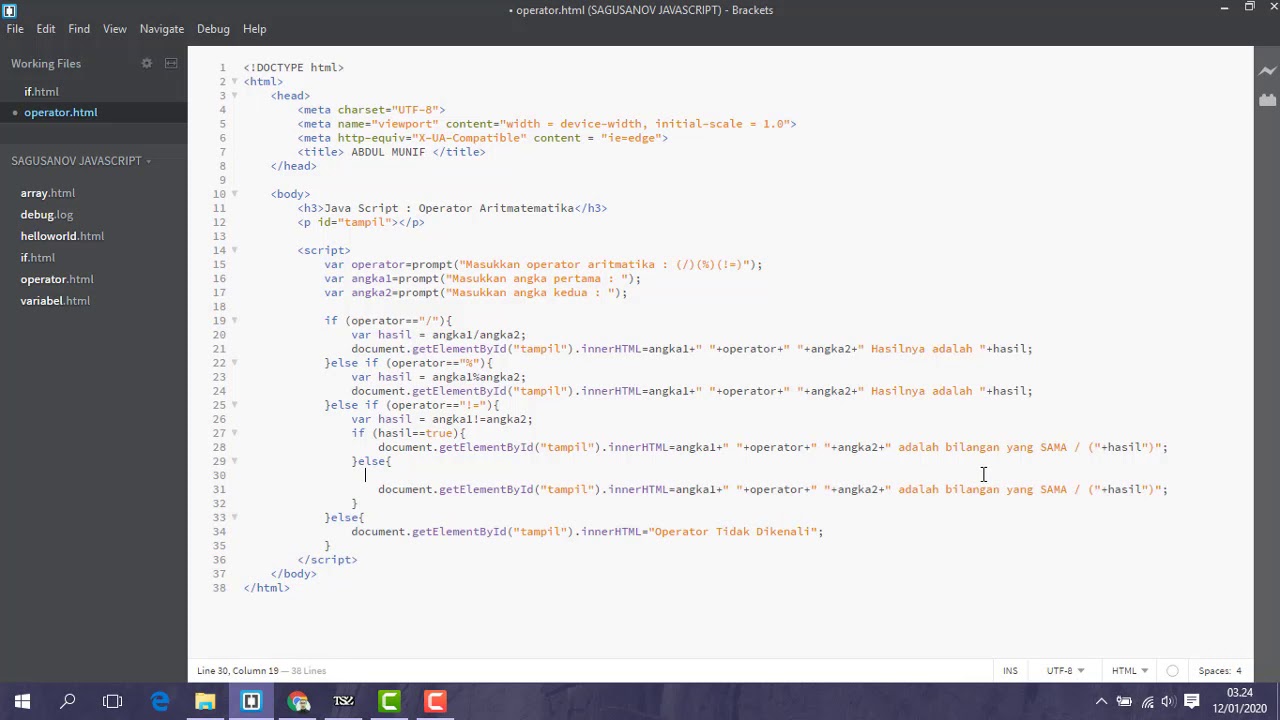Open the File menu
This screenshot has height=720, width=1280.
point(15,29)
